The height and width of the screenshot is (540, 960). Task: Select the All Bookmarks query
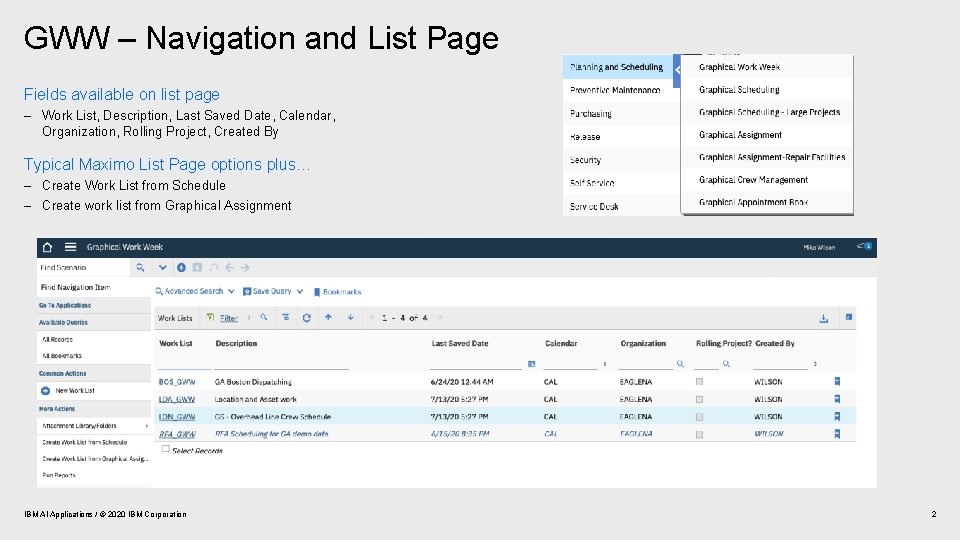(61, 356)
